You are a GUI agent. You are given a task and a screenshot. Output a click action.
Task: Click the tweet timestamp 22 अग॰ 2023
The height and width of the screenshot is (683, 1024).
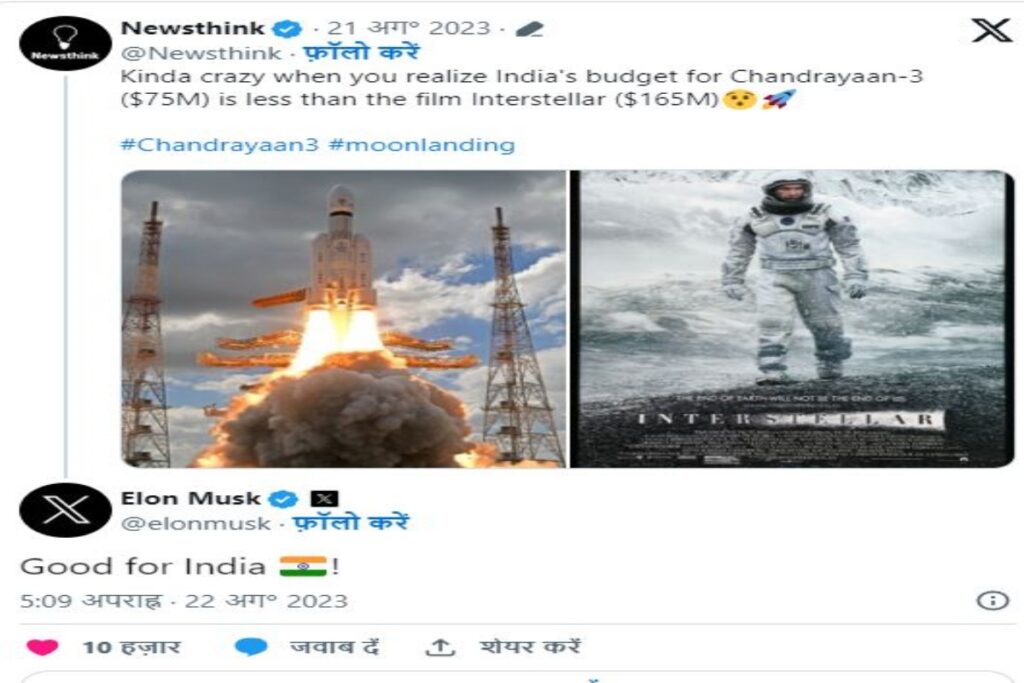point(266,601)
